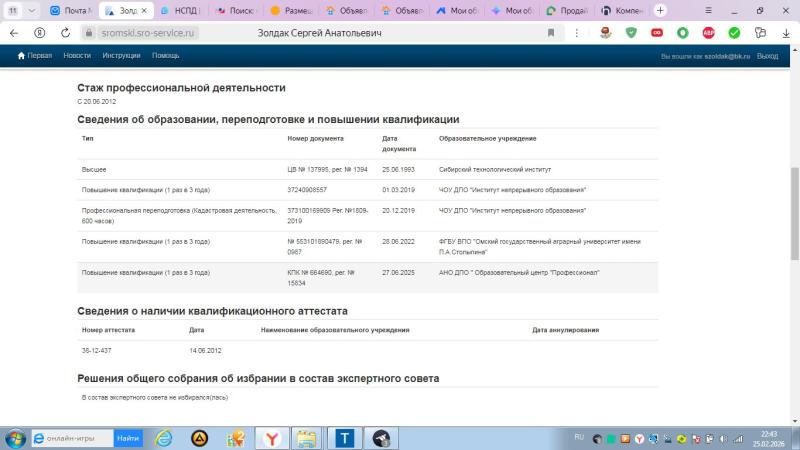The height and width of the screenshot is (450, 800).
Task: Open the Новости menu item
Action: click(x=77, y=56)
